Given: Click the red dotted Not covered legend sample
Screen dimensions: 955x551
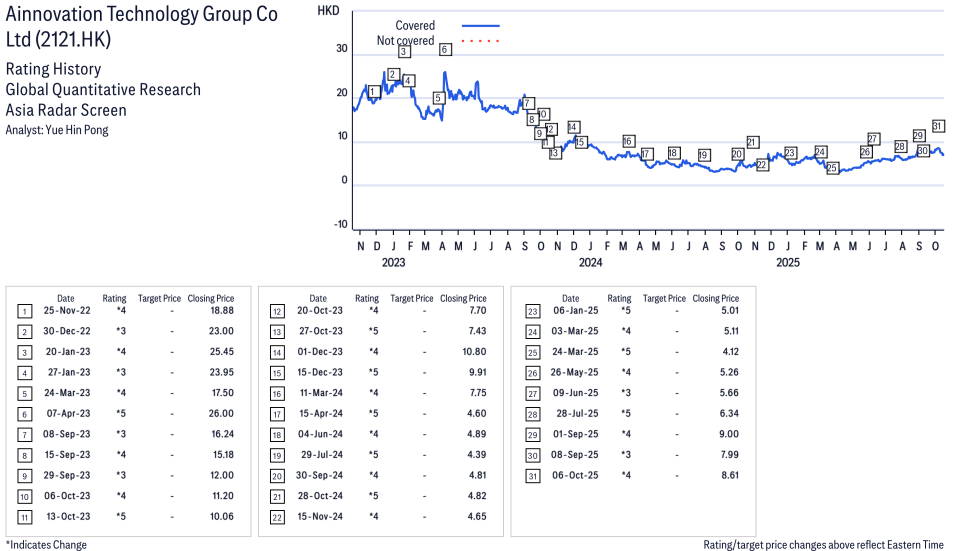Looking at the screenshot, I should tap(480, 41).
